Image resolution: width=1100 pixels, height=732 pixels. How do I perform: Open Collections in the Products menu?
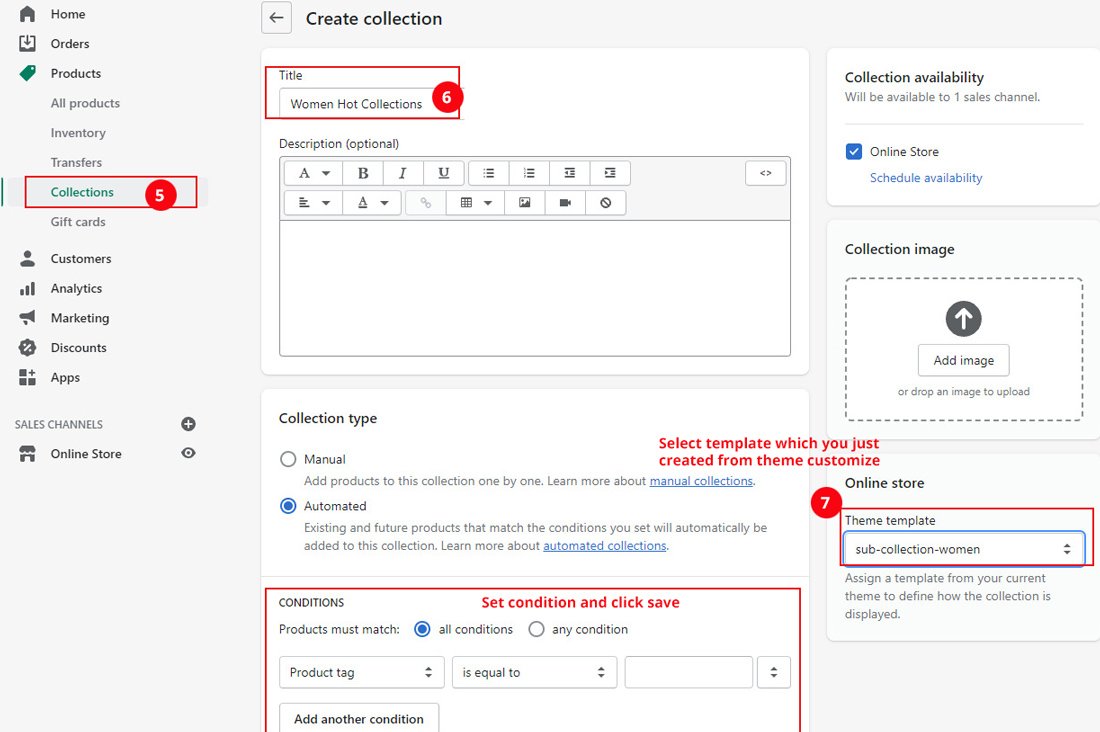[82, 192]
